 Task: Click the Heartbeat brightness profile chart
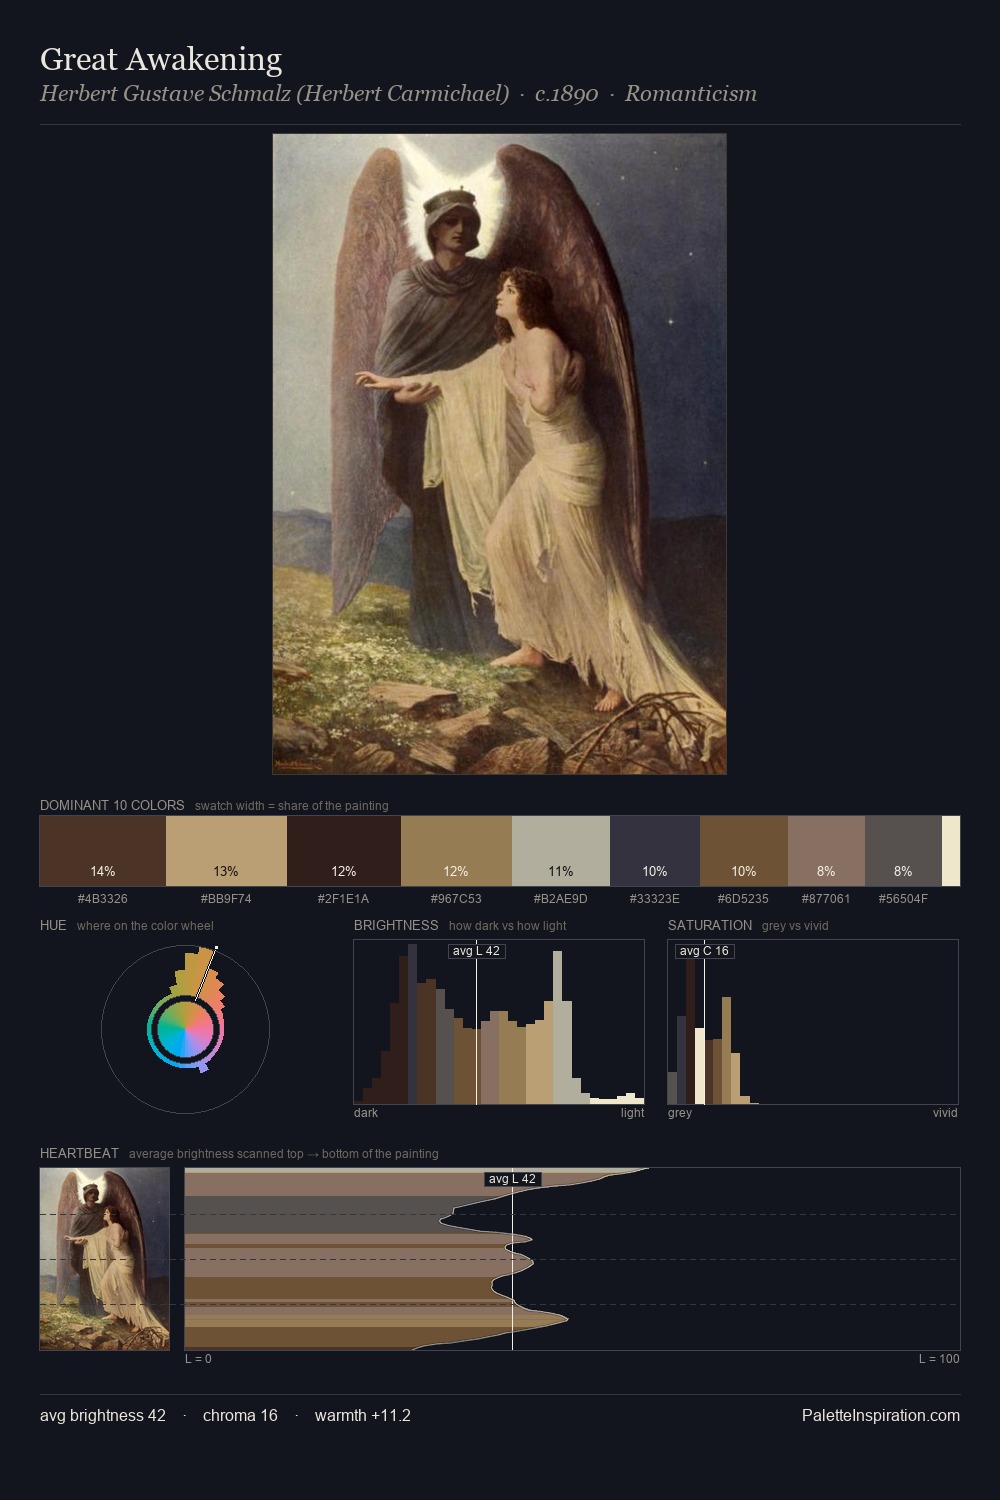[572, 1259]
